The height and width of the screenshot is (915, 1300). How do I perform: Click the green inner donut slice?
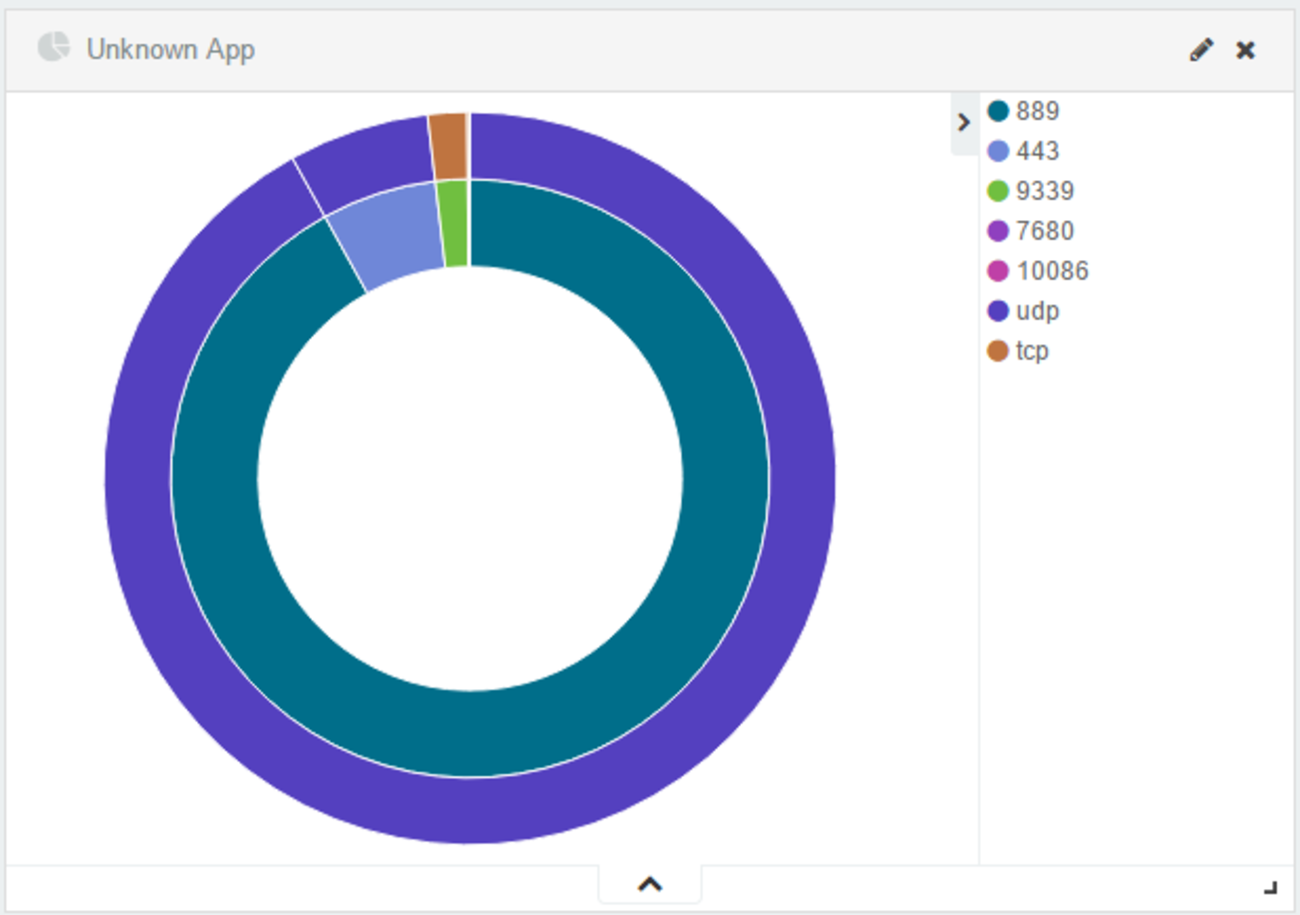click(x=454, y=224)
